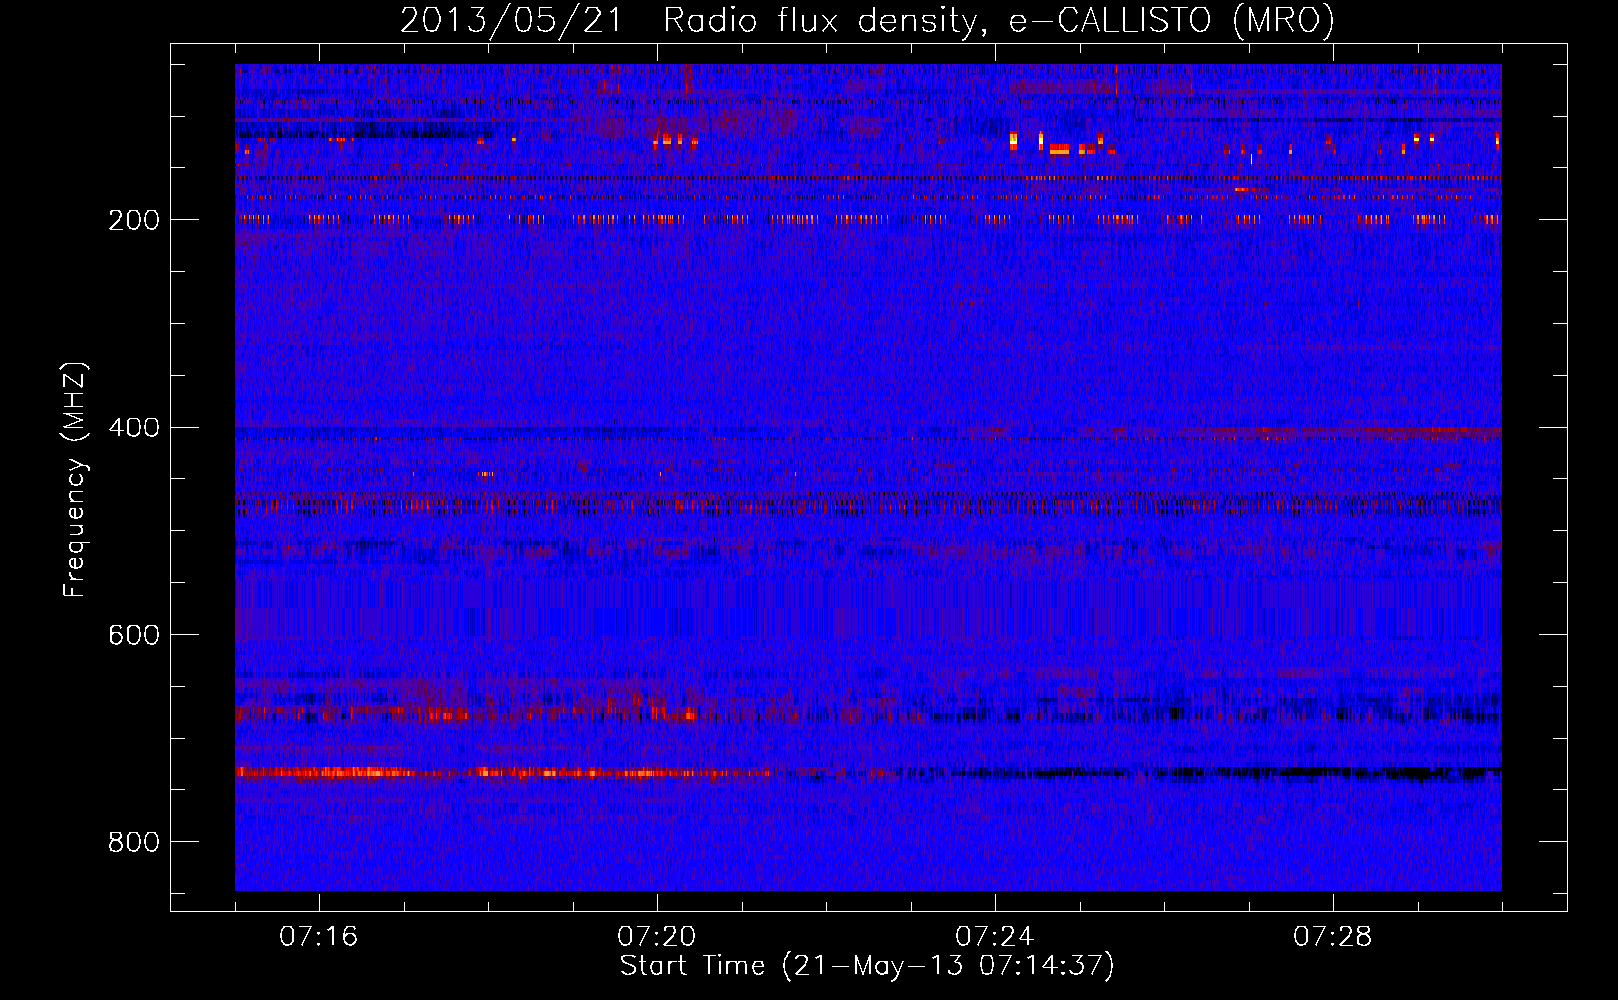1618x1000 pixels.
Task: Click the 07:16 time tick label
Action: click(x=319, y=936)
